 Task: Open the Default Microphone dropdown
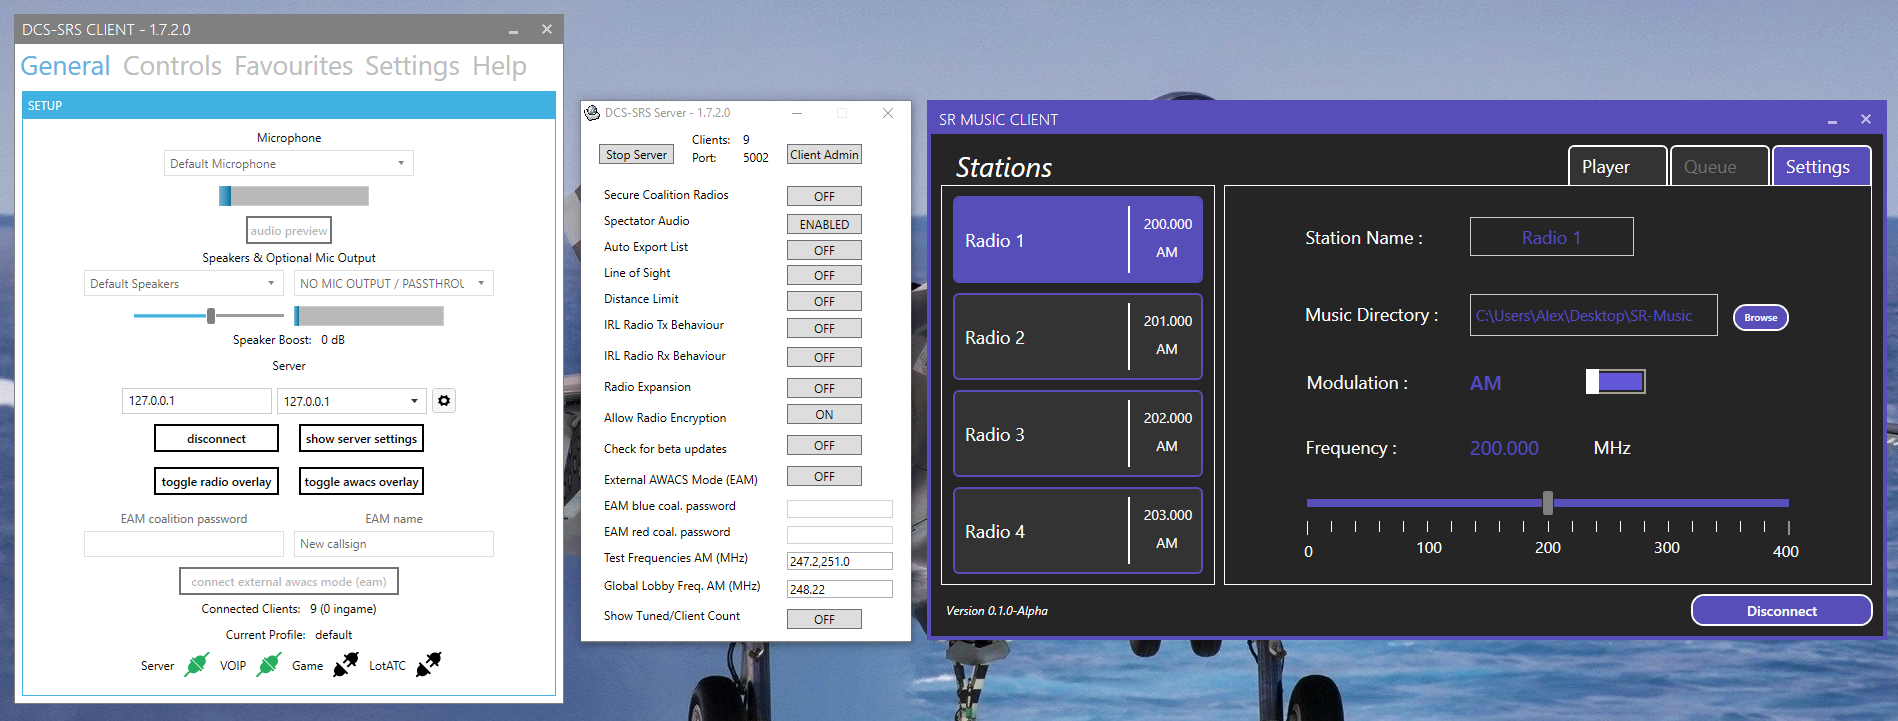[x=288, y=163]
